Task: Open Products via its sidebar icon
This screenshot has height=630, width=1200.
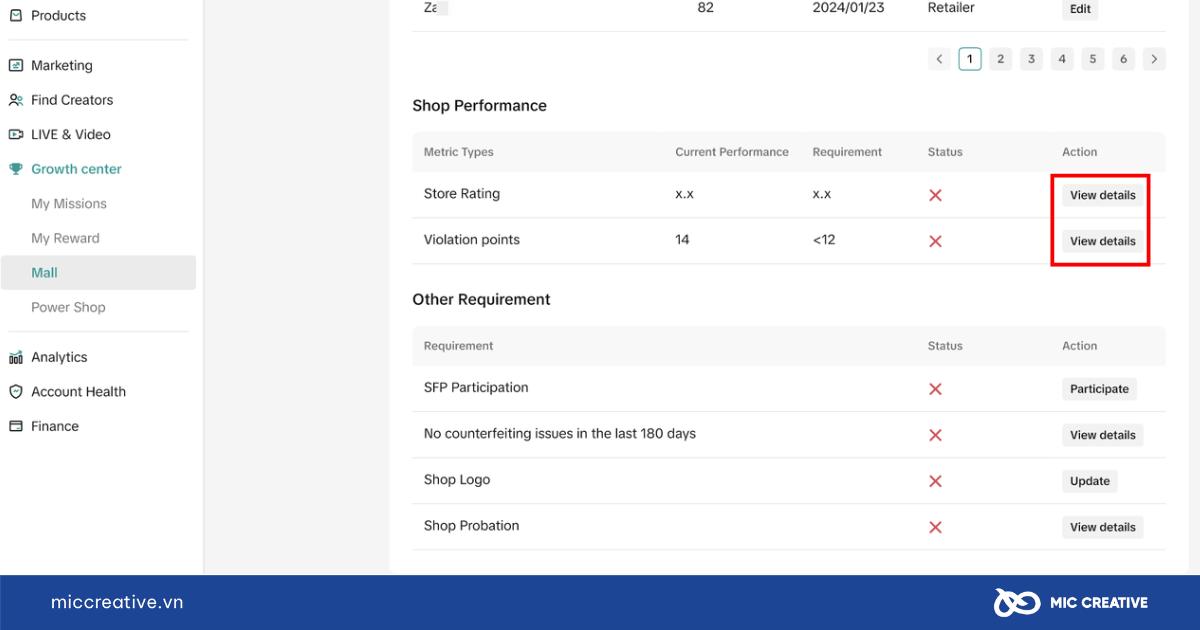Action: pyautogui.click(x=15, y=15)
